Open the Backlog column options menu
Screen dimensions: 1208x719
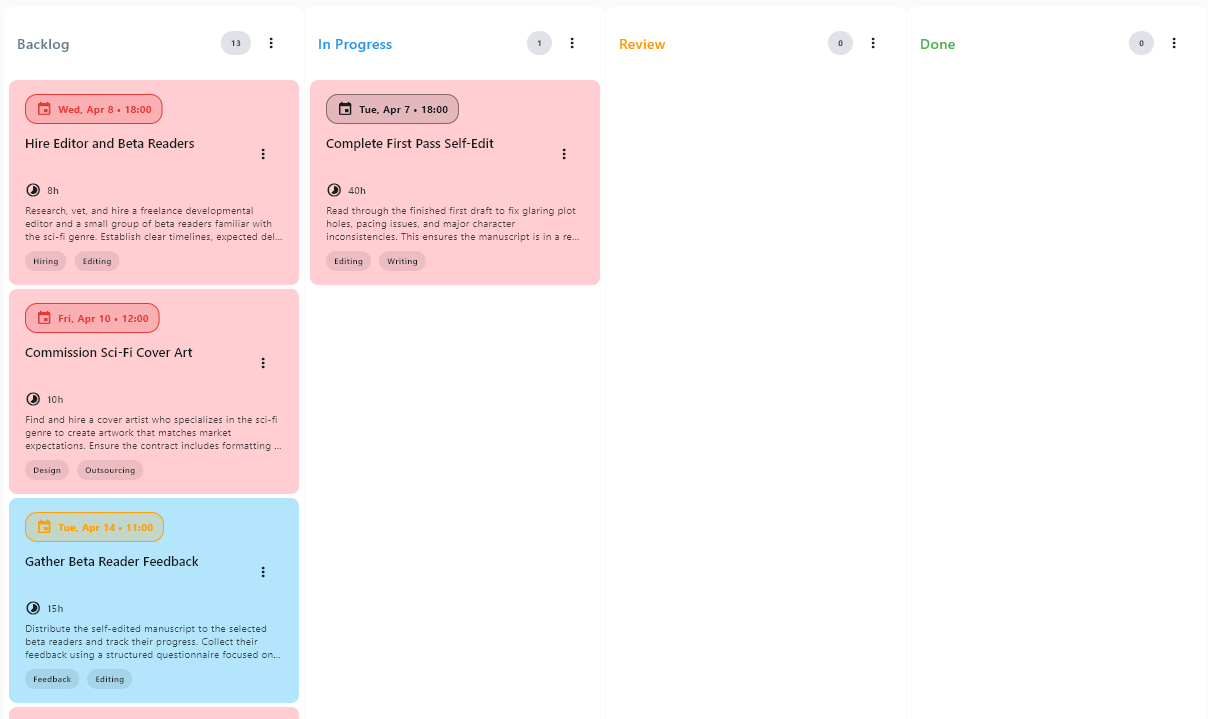(x=271, y=43)
